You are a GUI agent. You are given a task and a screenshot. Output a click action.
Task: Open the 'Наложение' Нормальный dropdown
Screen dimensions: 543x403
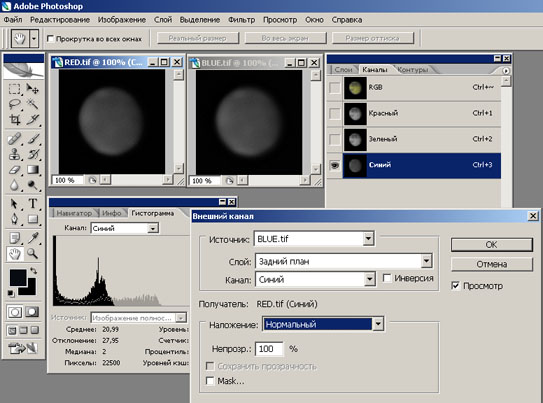[378, 324]
